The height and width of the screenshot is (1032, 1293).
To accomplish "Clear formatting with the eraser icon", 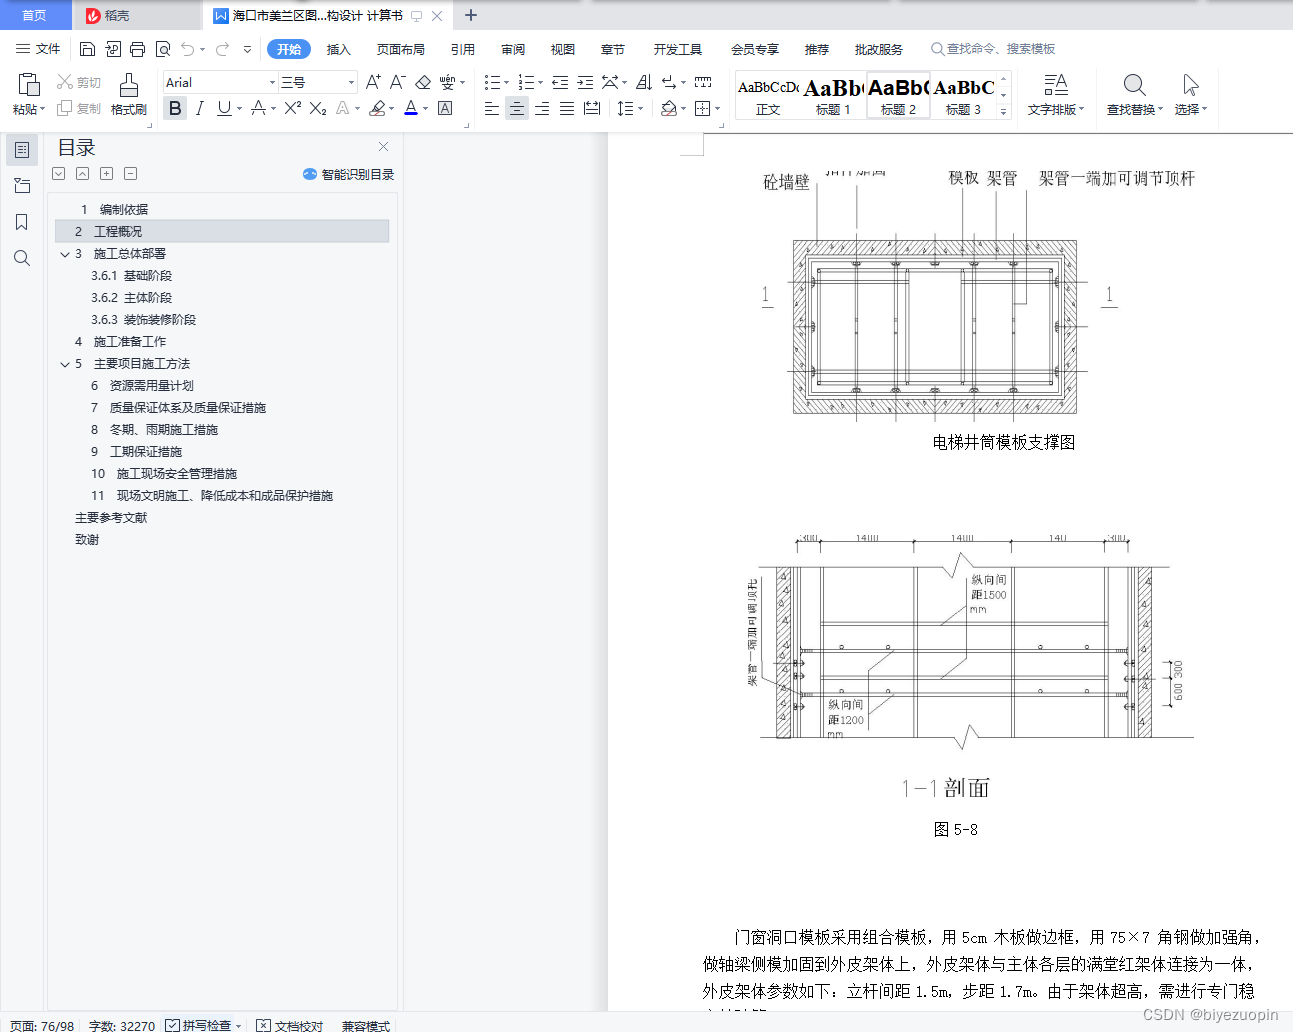I will click(423, 82).
